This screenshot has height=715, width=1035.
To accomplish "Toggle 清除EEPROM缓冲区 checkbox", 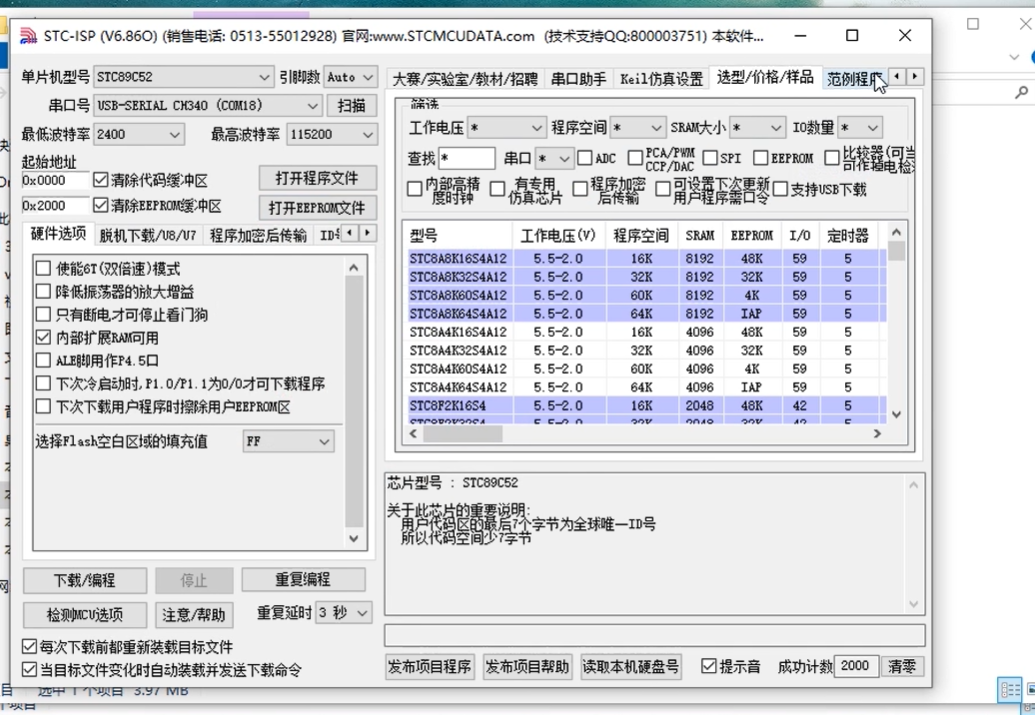I will click(x=100, y=205).
